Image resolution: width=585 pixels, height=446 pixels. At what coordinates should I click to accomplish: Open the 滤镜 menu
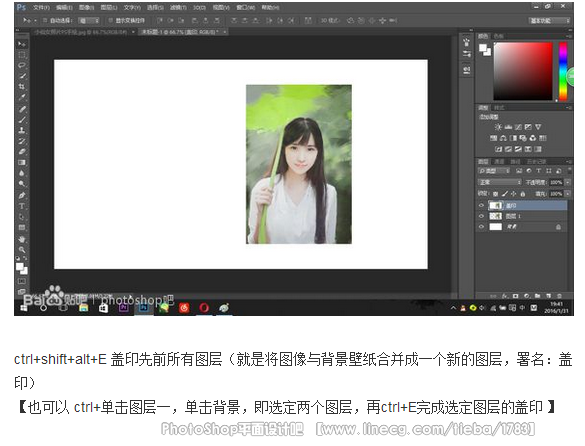point(178,7)
